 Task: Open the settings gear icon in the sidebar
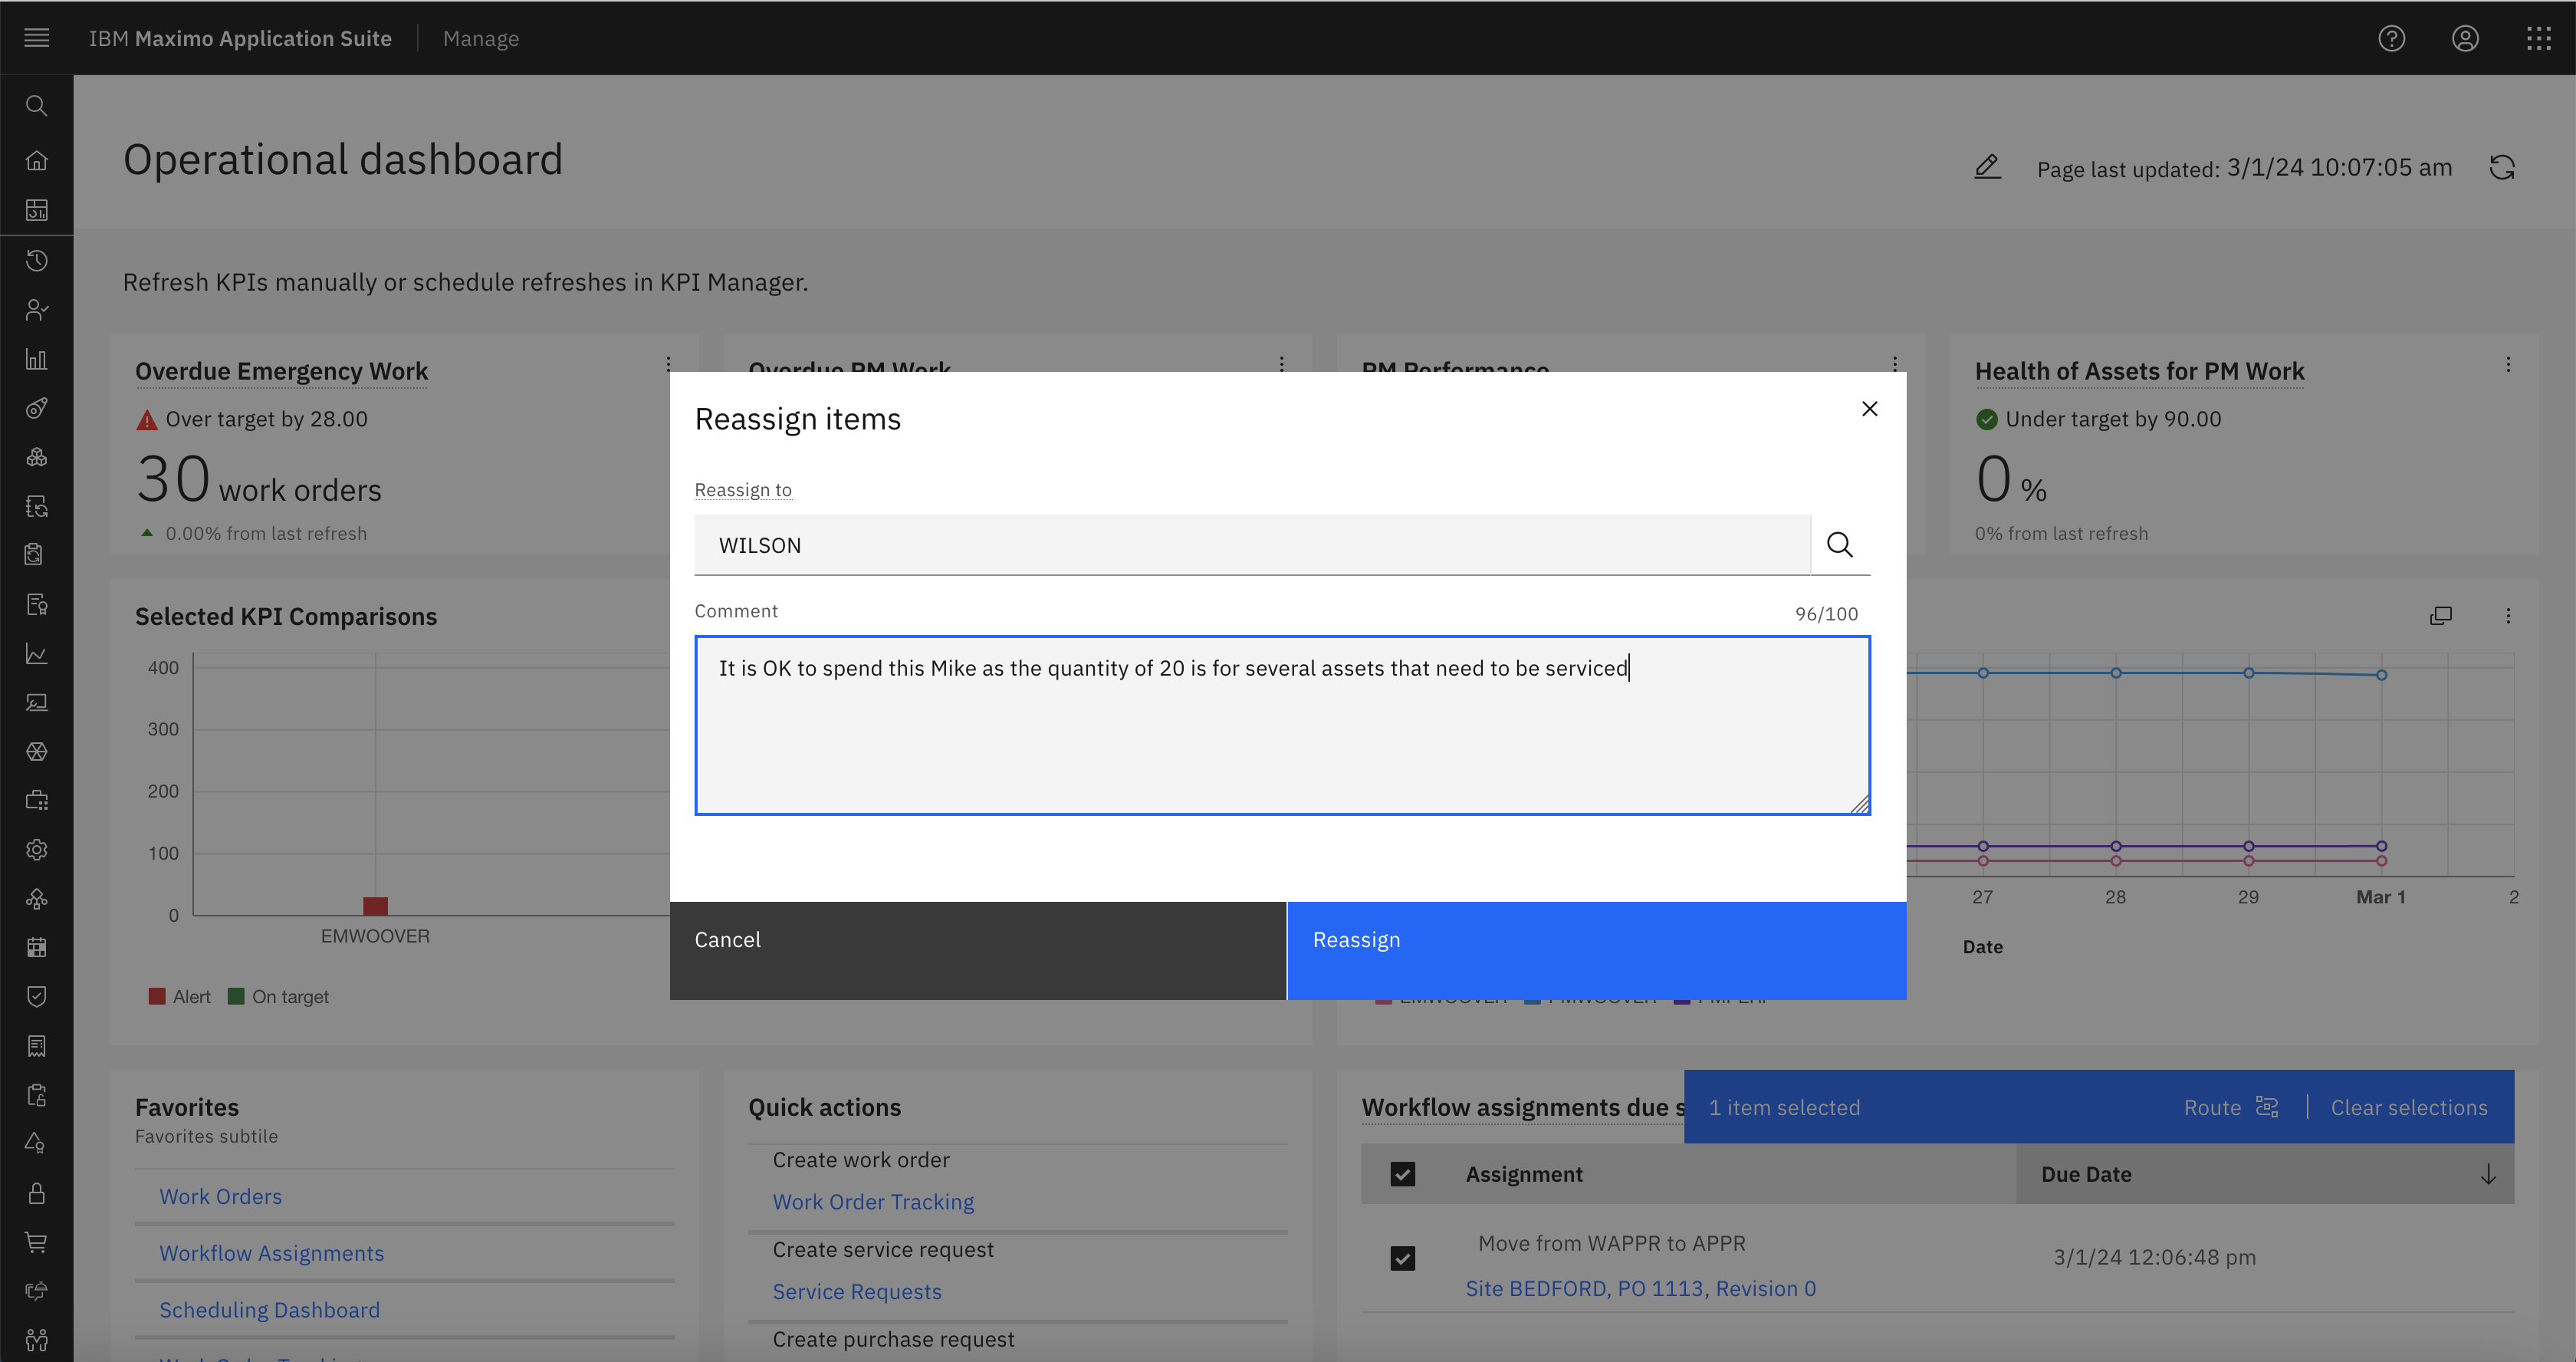point(37,849)
